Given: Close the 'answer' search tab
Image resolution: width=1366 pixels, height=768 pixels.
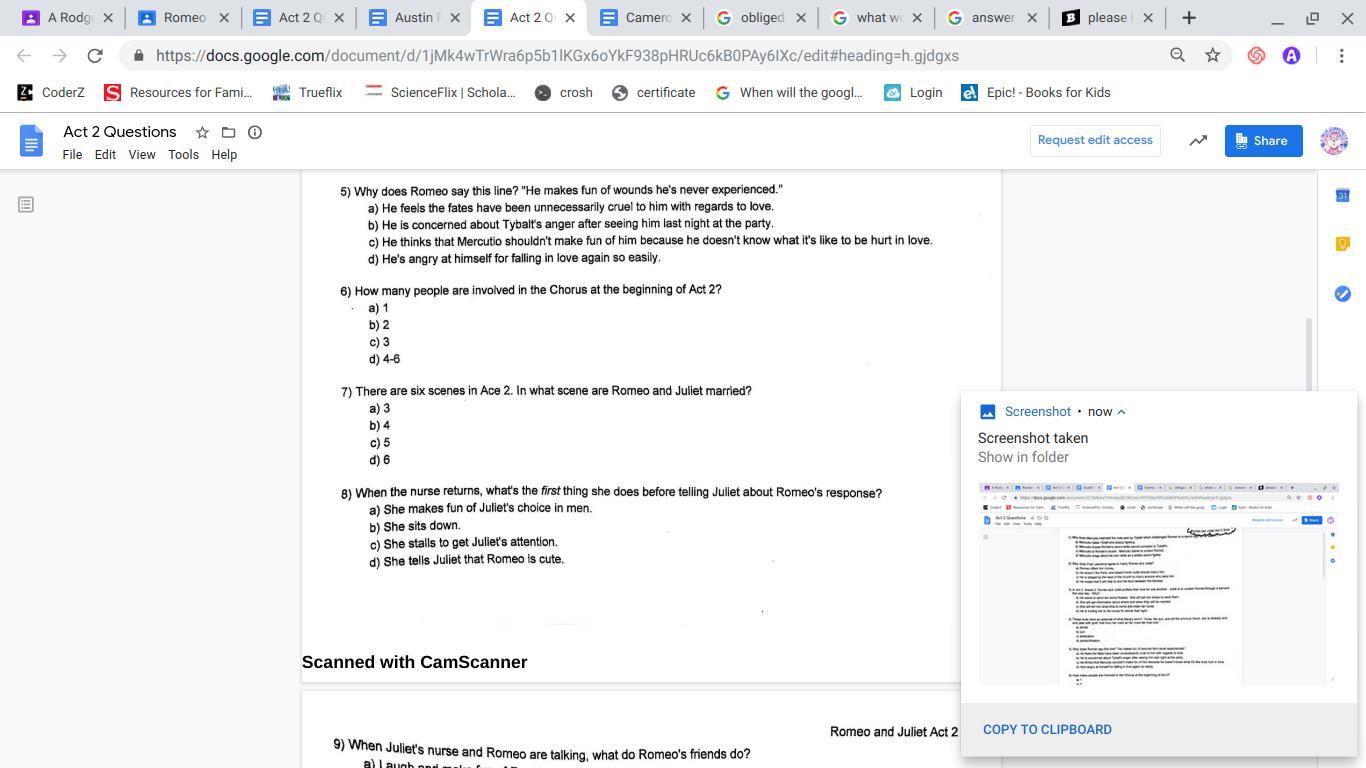Looking at the screenshot, I should coord(1031,18).
